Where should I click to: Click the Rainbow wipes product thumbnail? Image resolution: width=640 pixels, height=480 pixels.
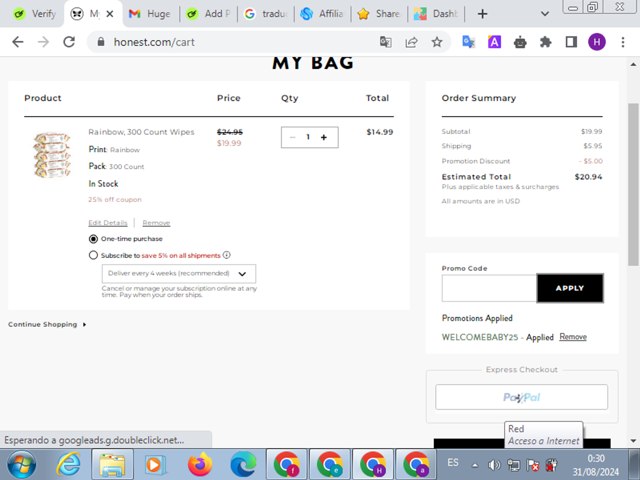(52, 154)
